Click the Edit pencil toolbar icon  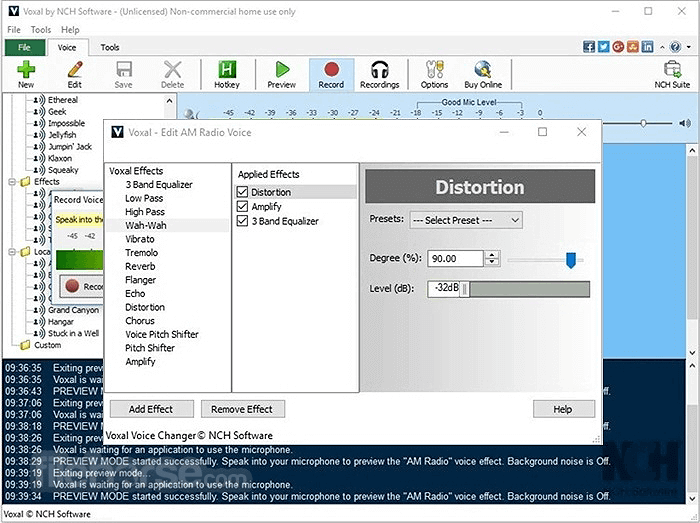[74, 70]
